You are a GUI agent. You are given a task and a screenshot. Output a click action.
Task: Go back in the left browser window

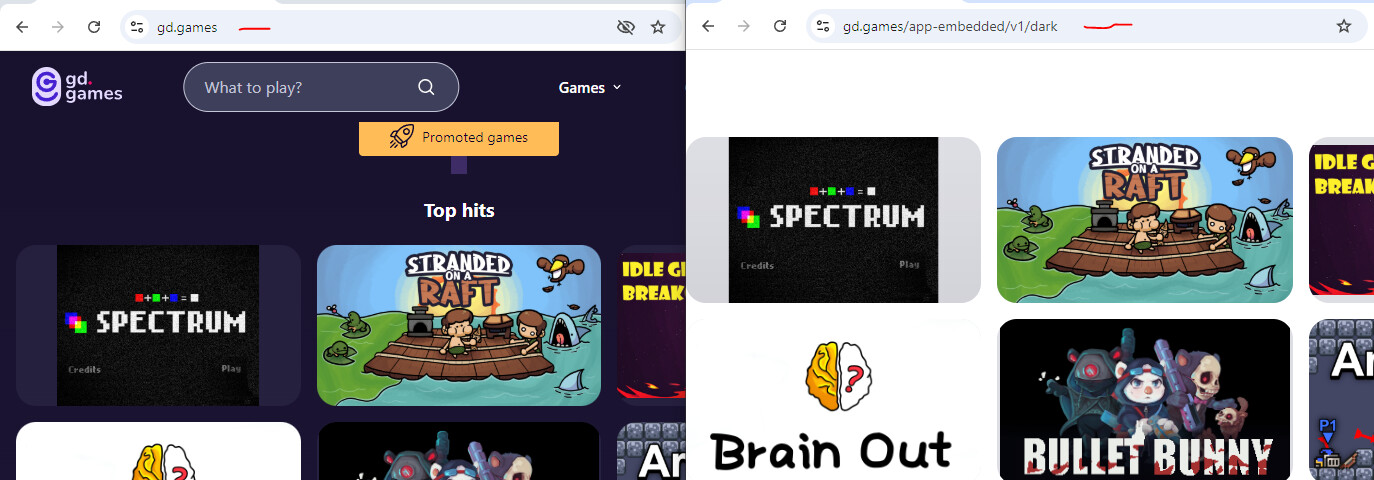22,27
